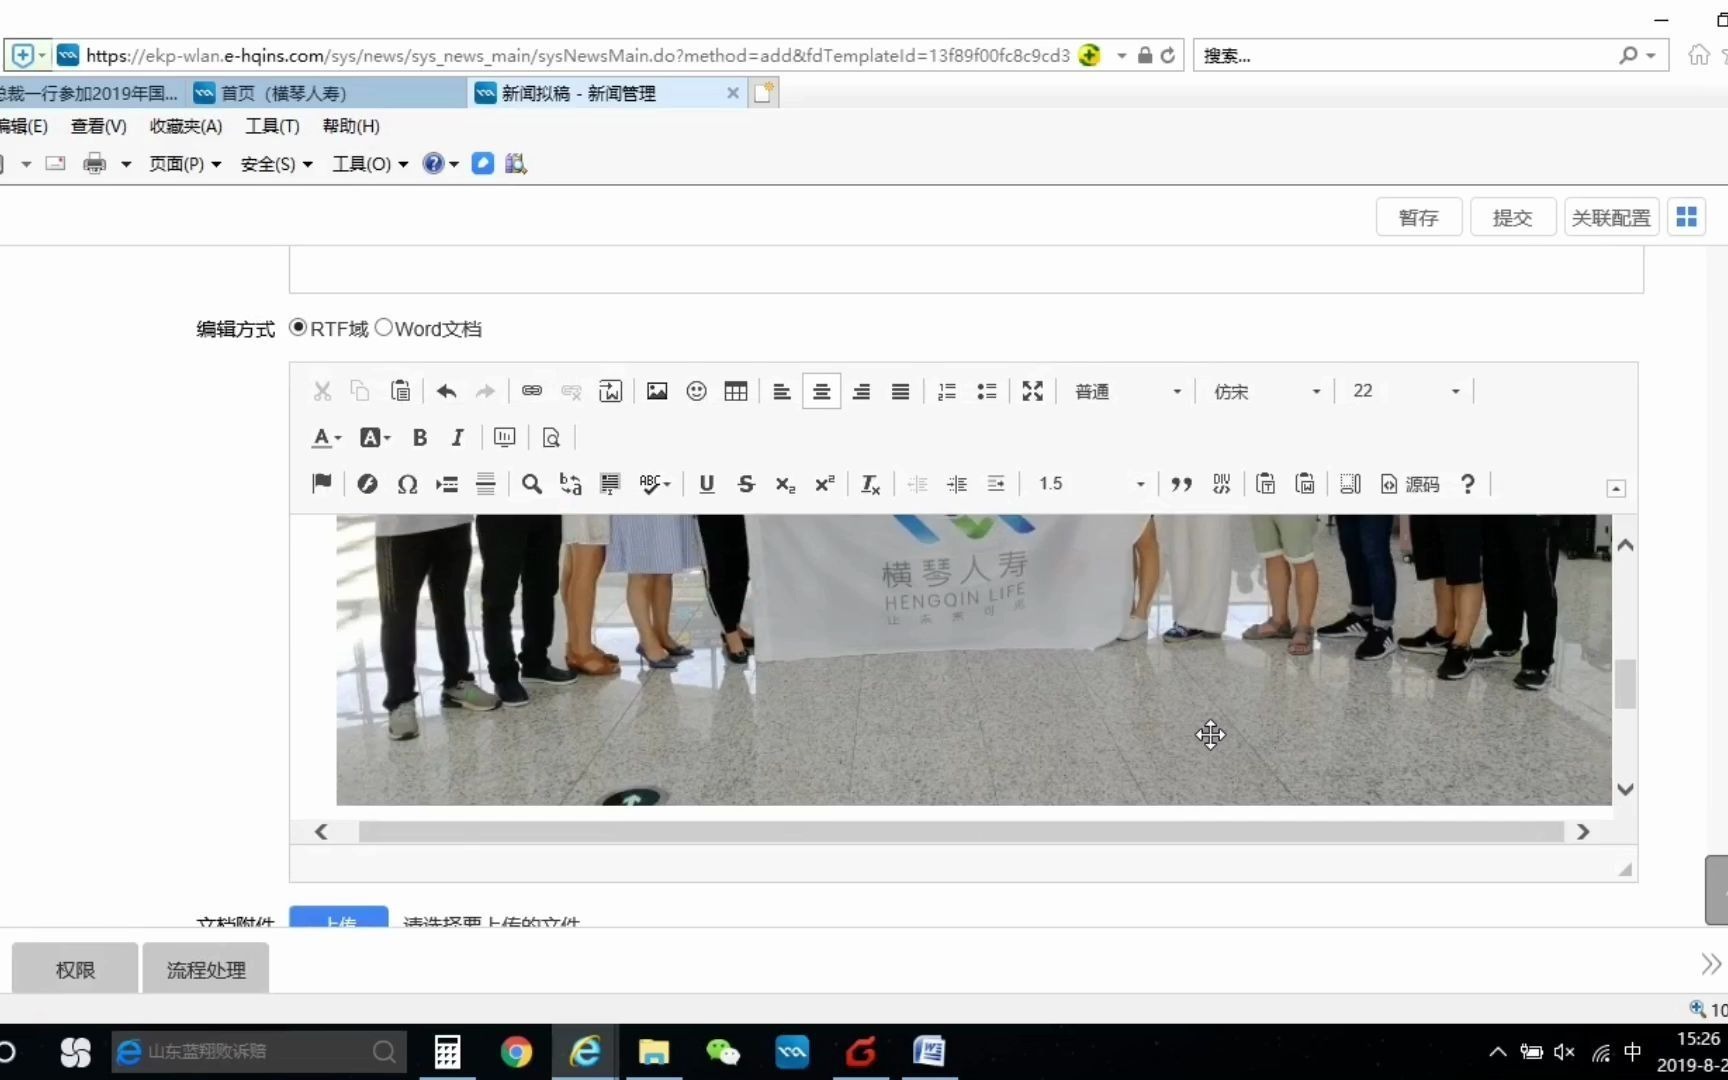Click the Italic I icon
Image resolution: width=1728 pixels, height=1080 pixels.
coord(458,437)
